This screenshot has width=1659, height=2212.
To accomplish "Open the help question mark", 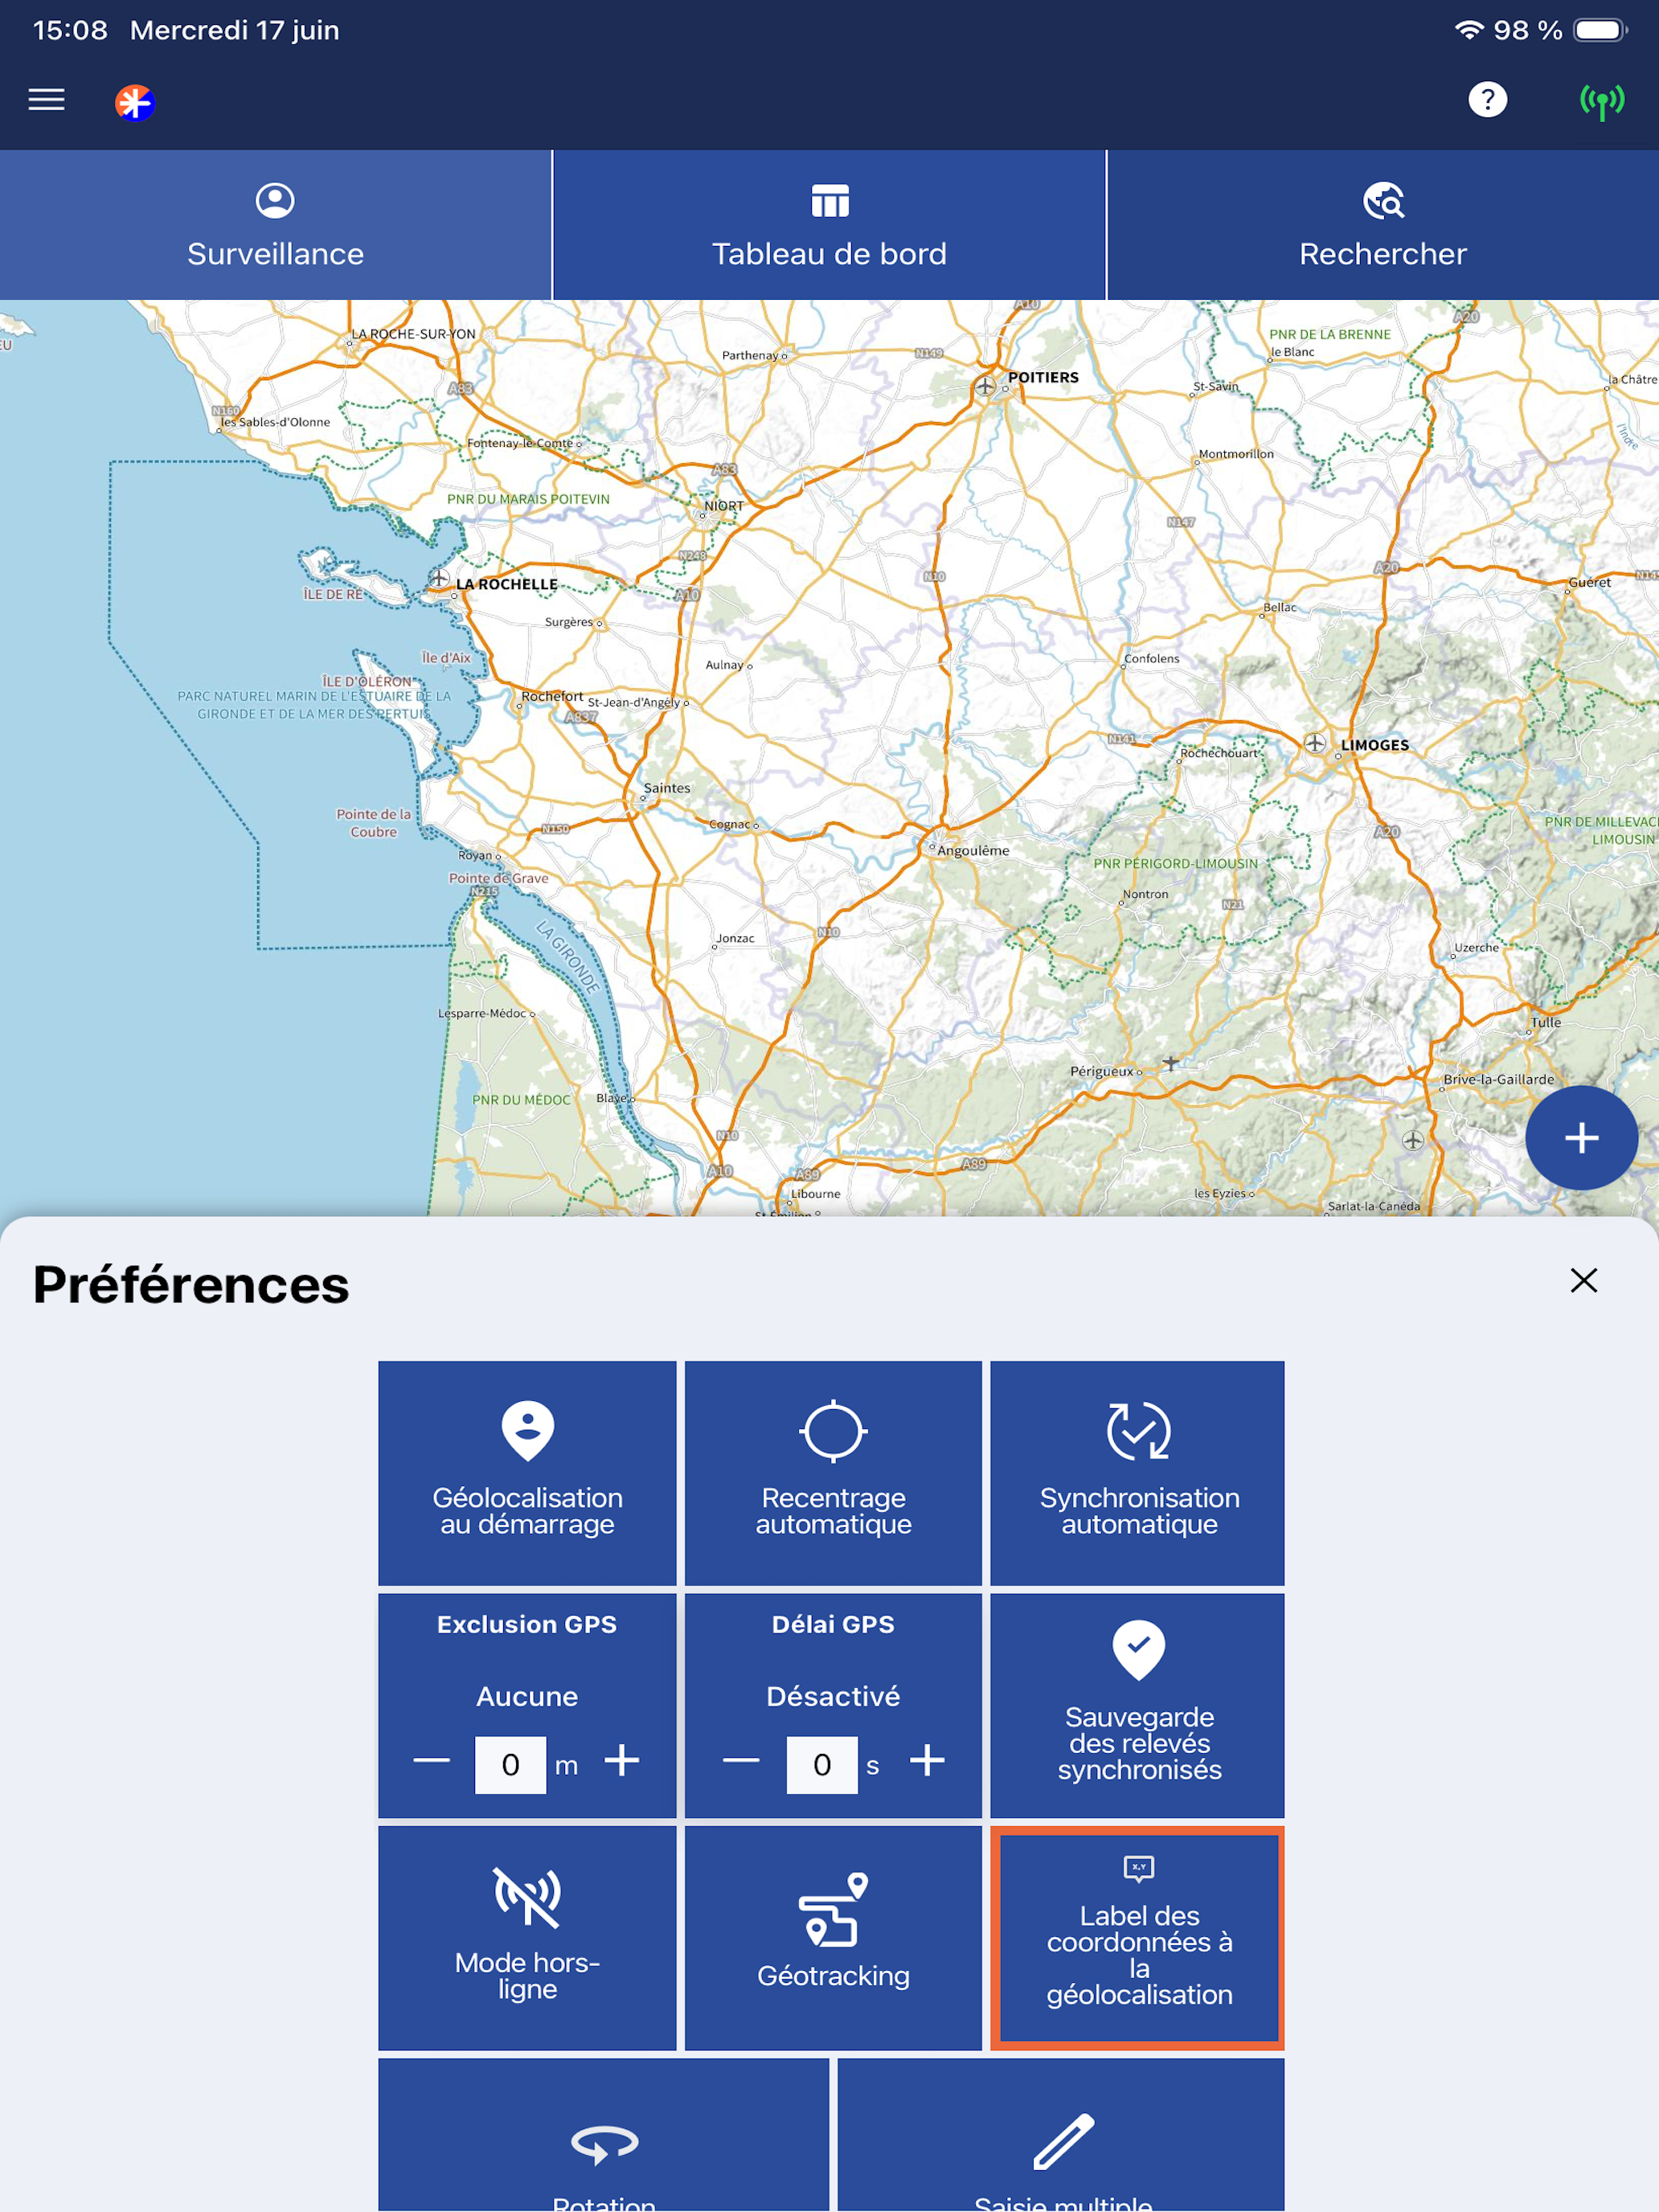I will click(1487, 99).
